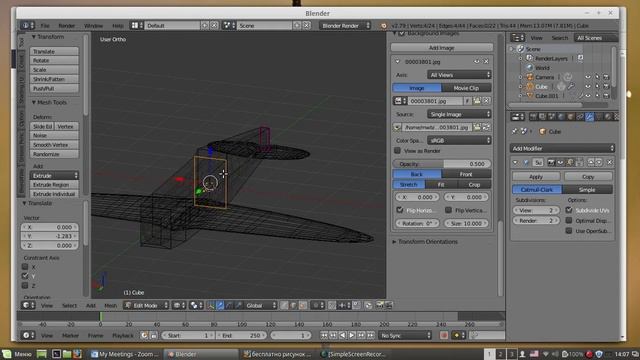This screenshot has width=640, height=360.
Task: Click the Apply modifier button
Action: click(536, 176)
